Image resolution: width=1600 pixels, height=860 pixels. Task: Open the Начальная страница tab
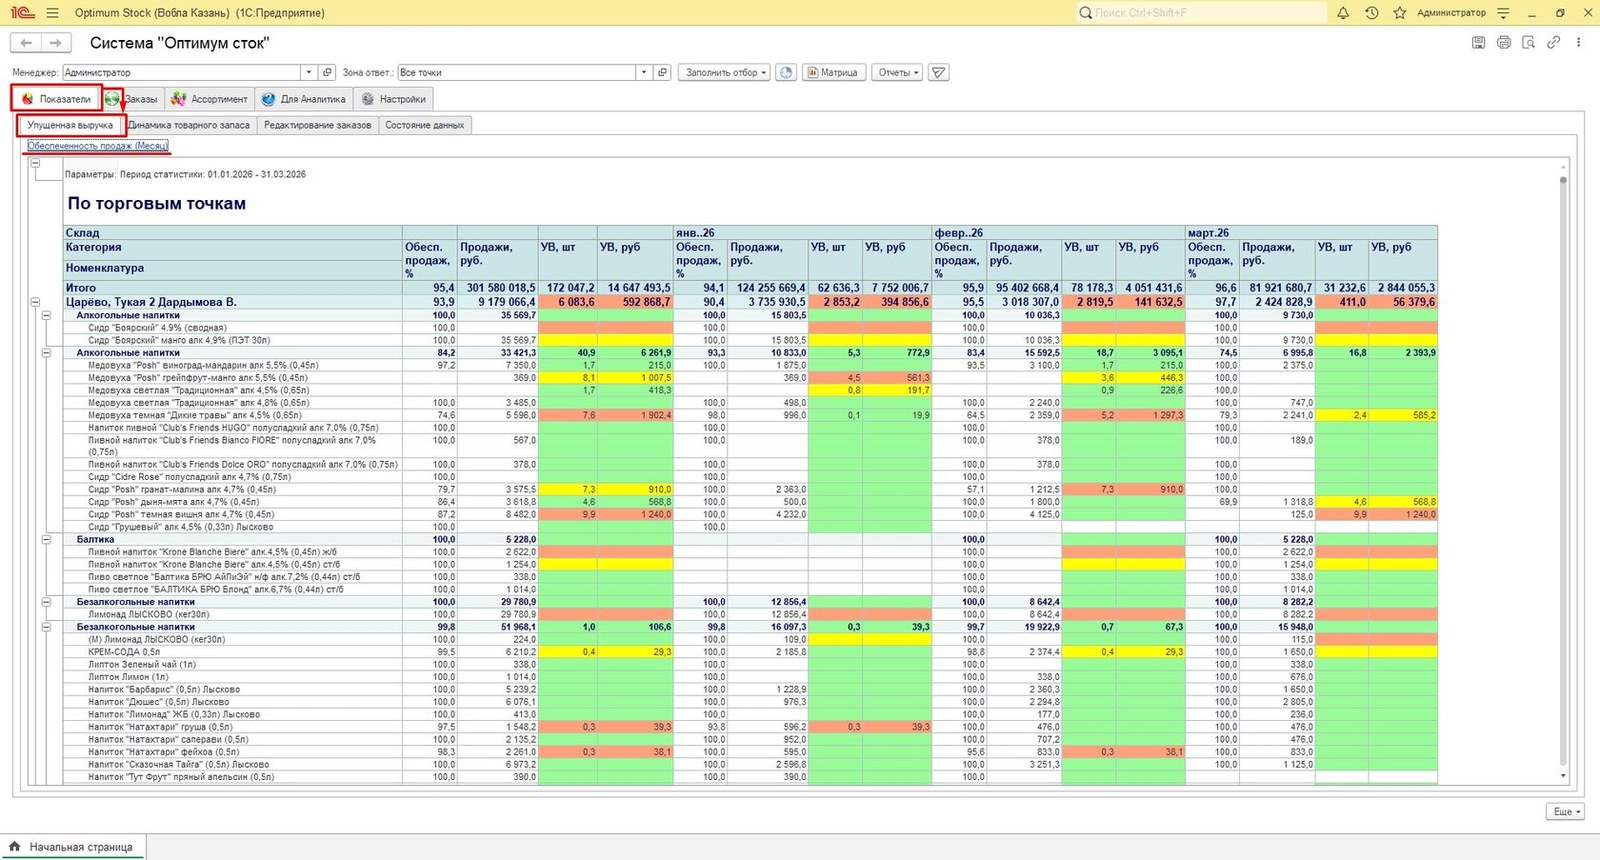point(72,847)
